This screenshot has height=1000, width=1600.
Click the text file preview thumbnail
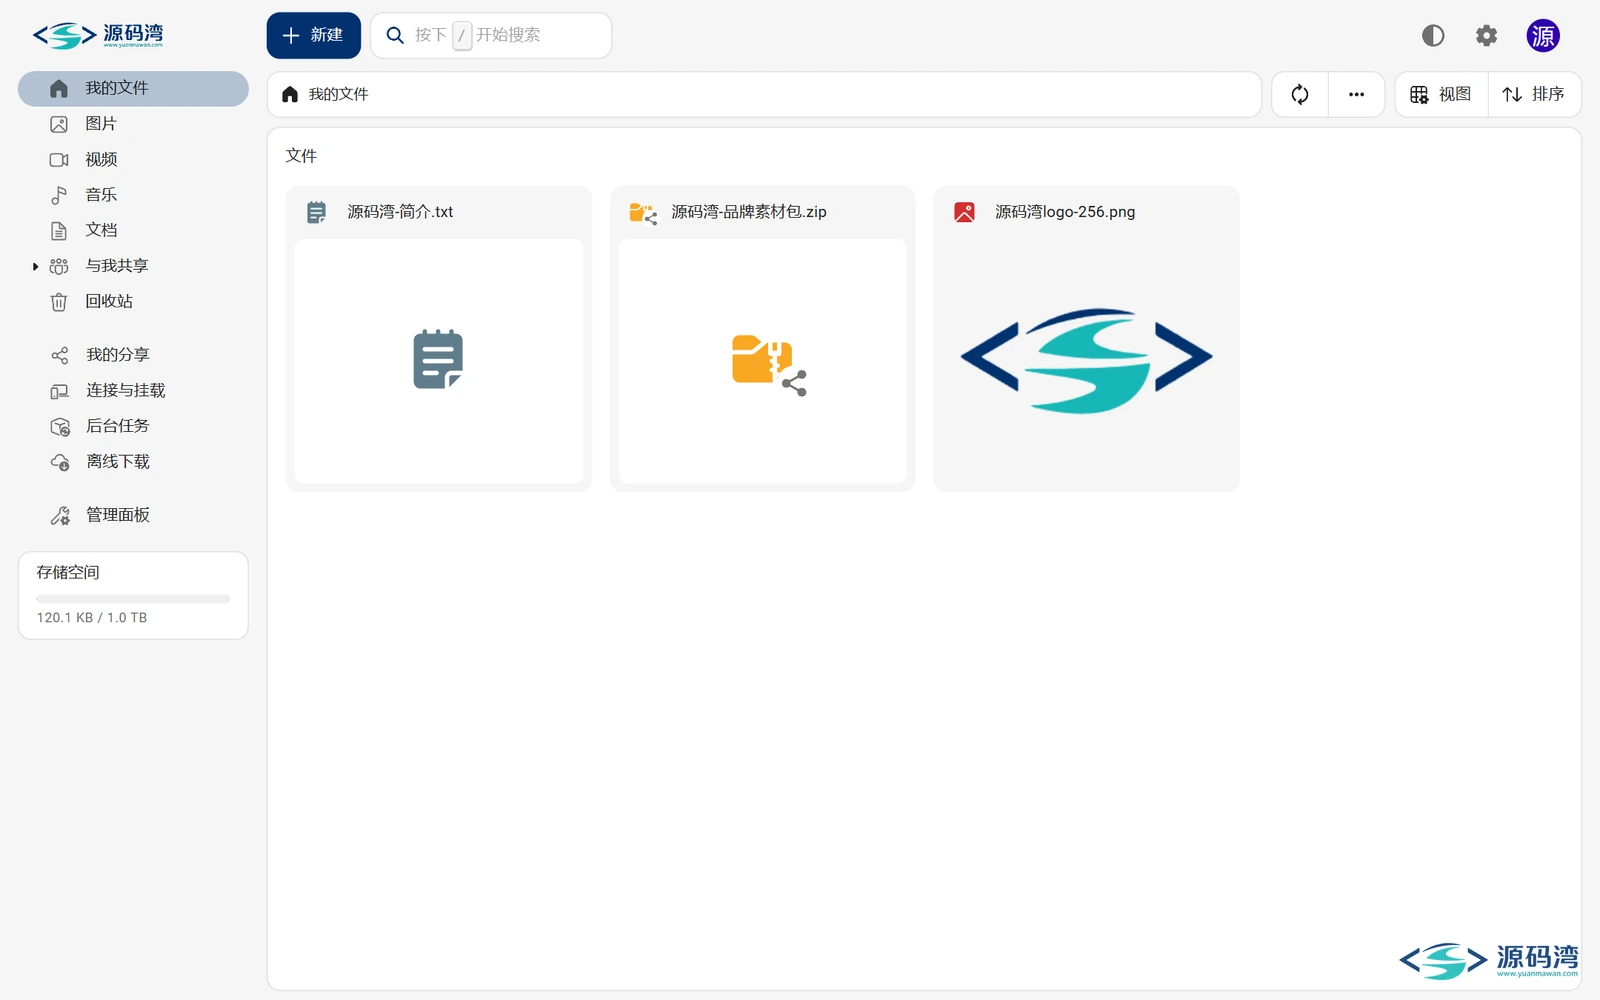coord(438,361)
